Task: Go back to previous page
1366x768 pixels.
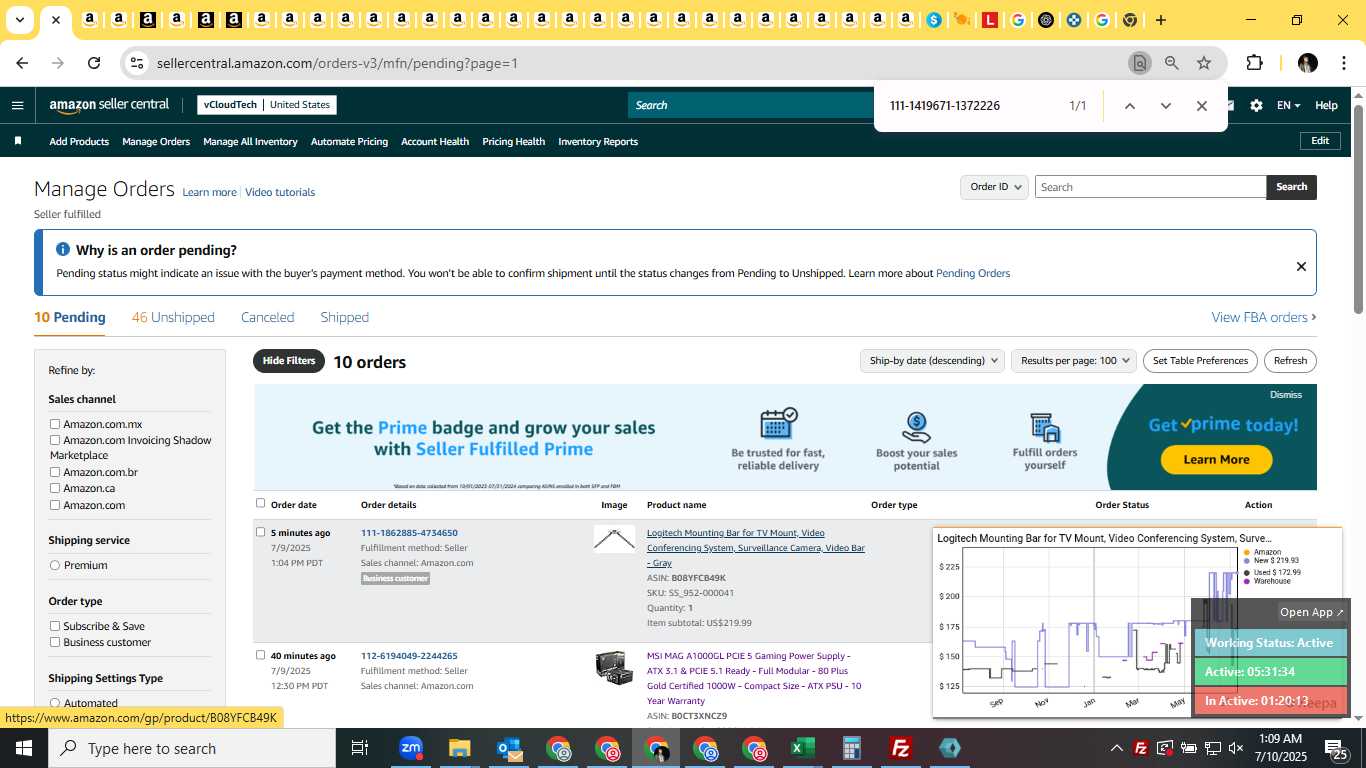Action: tap(22, 63)
